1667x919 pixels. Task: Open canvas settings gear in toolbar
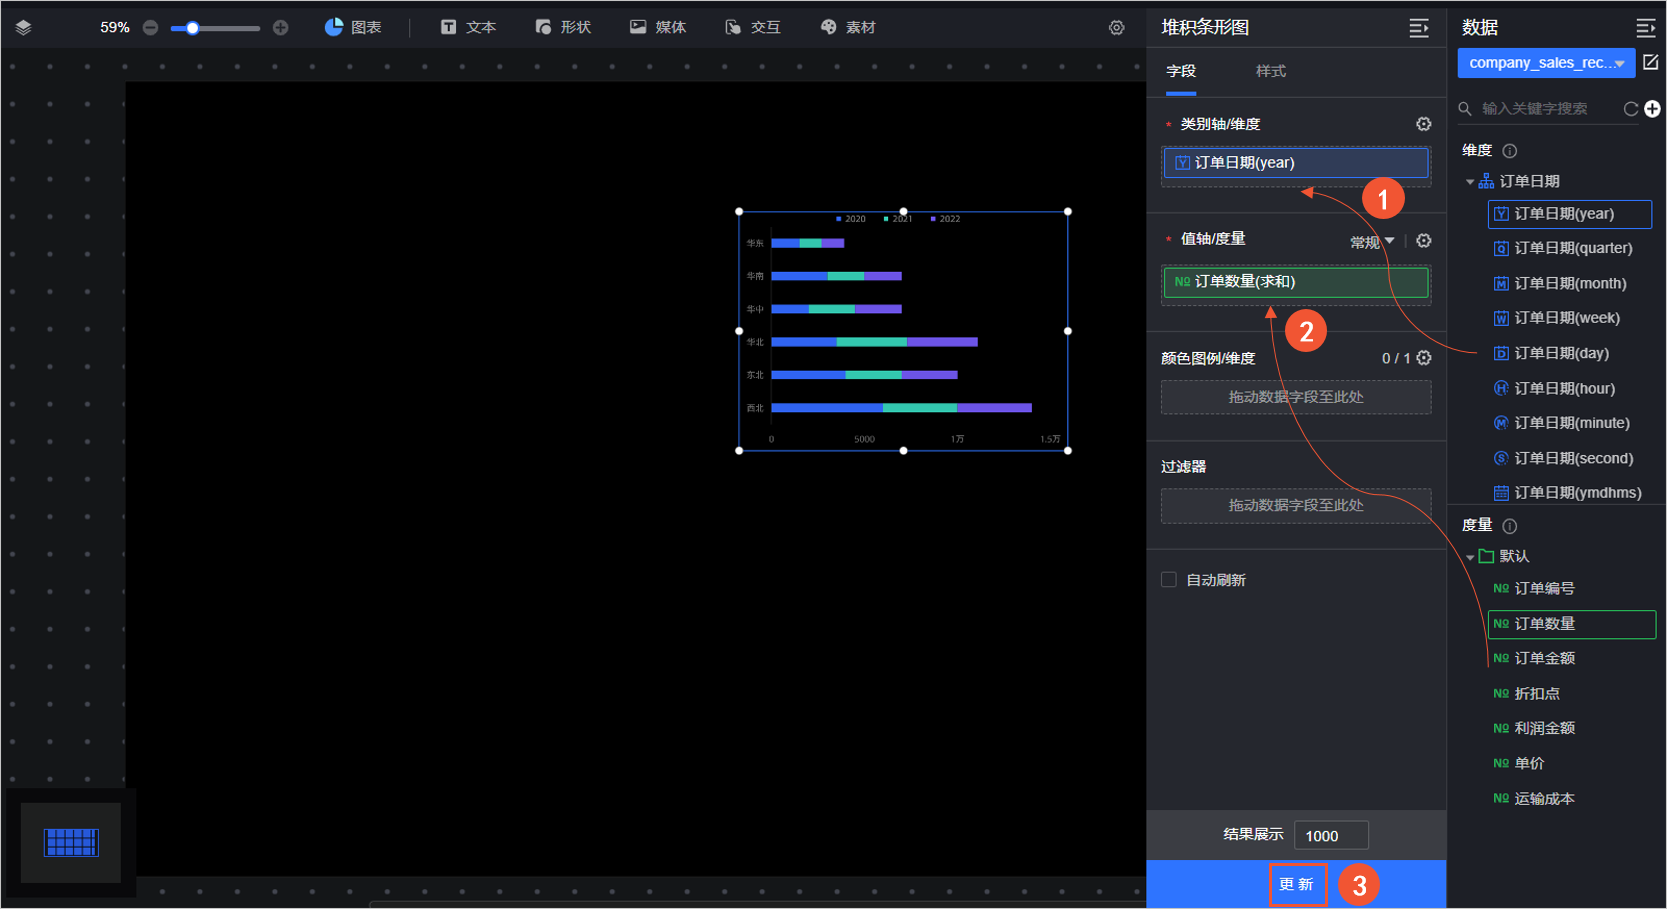1117,28
